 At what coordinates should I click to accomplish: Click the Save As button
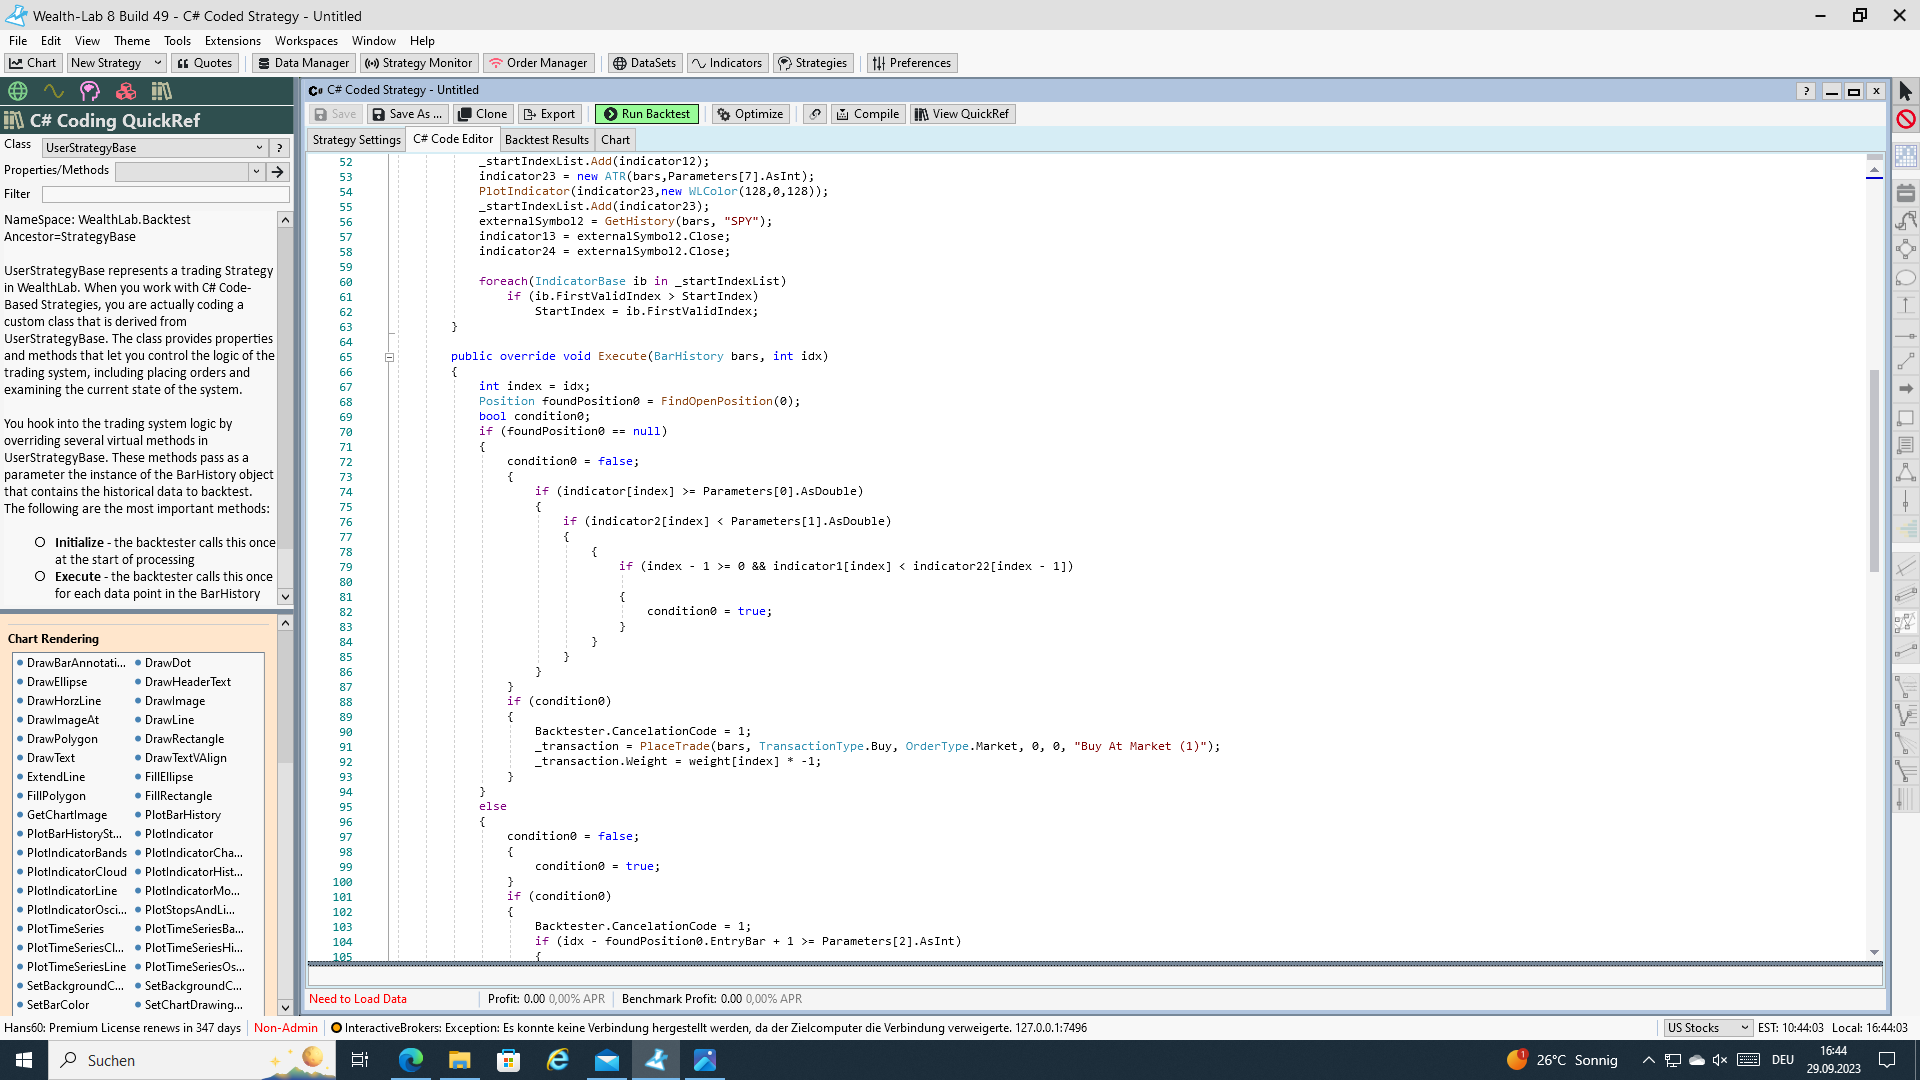406,114
